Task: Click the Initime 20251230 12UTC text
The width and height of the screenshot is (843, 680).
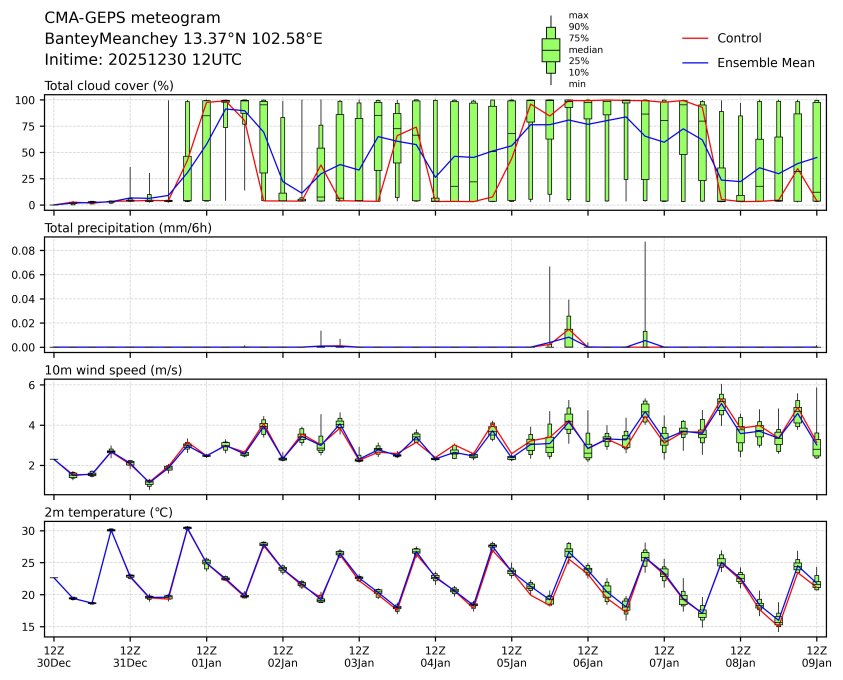Action: 143,60
